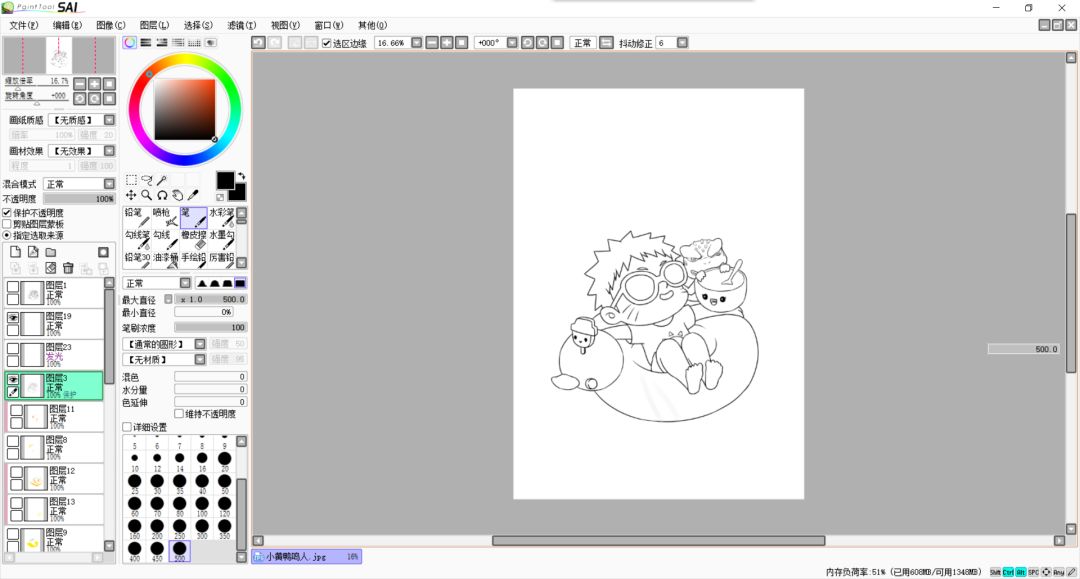The image size is (1080, 579).
Task: Hide 图层19 using its eye icon
Action: pos(13,317)
